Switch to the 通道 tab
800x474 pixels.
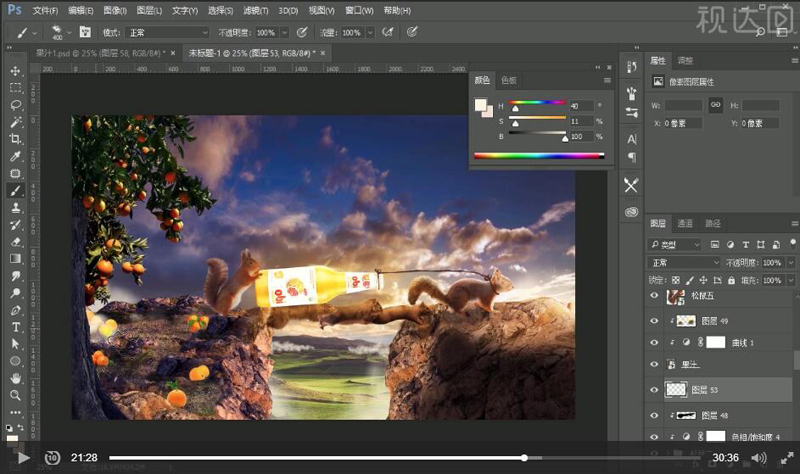tap(685, 223)
